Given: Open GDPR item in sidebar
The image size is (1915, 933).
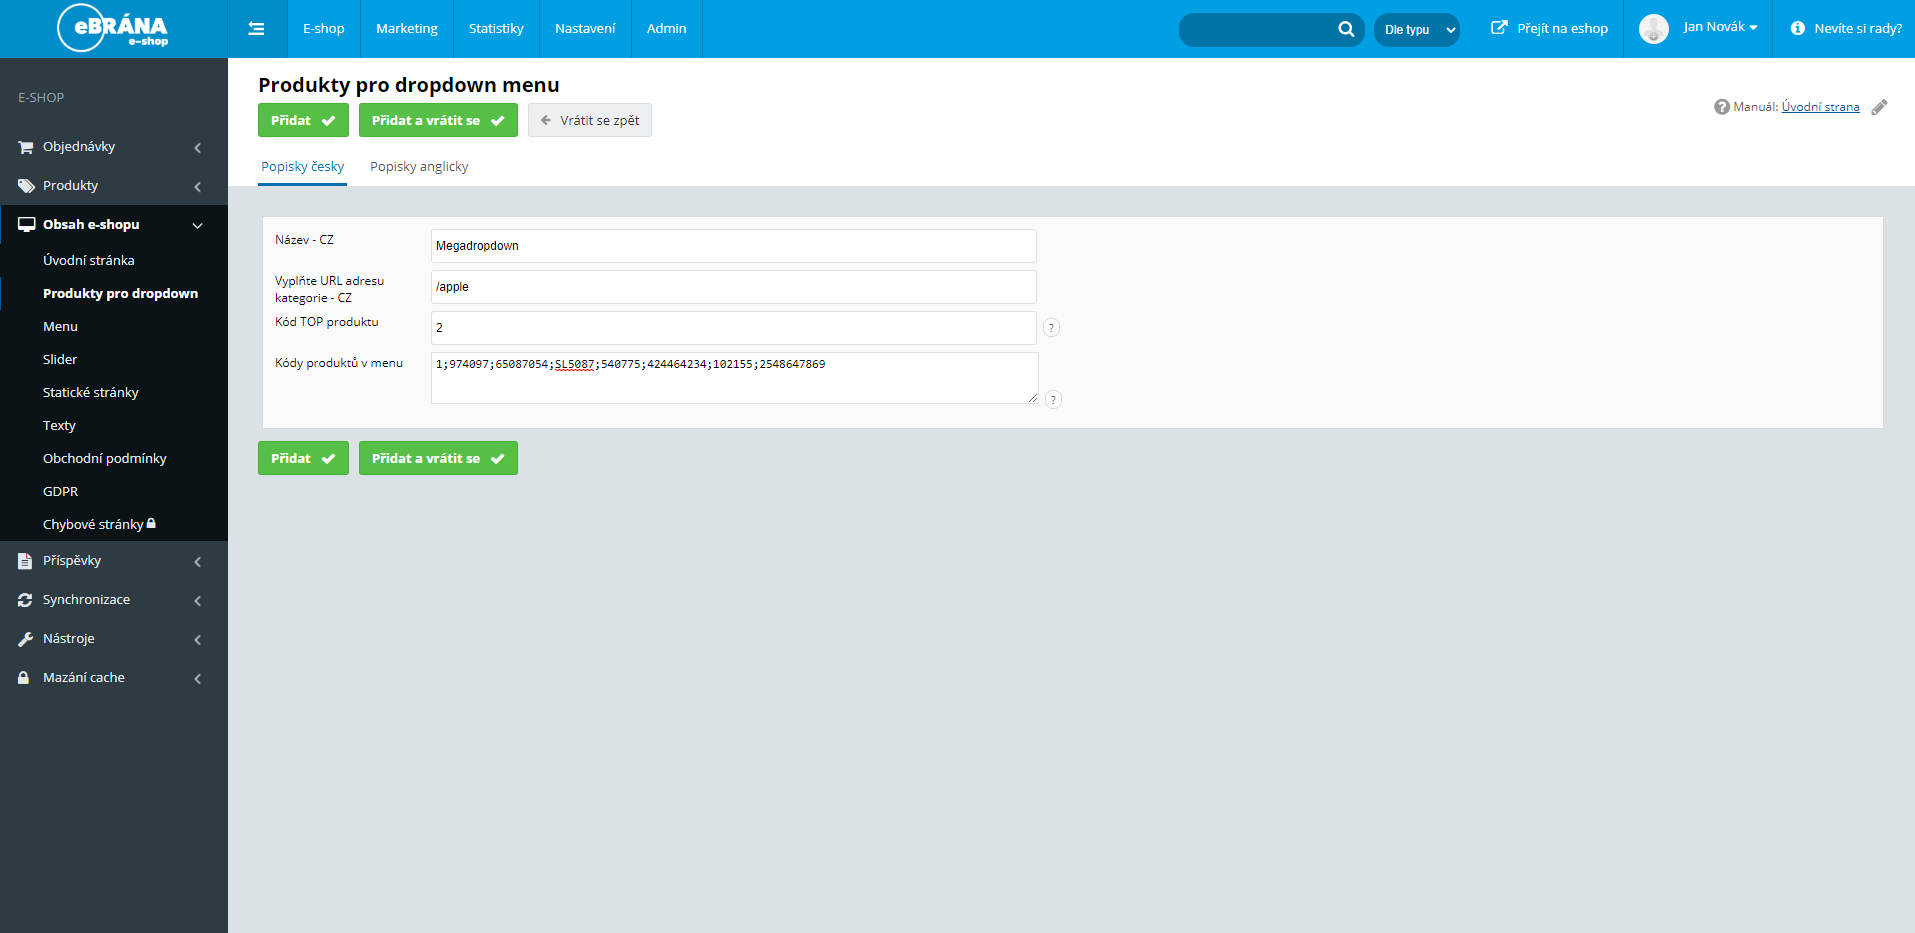Looking at the screenshot, I should (x=60, y=491).
